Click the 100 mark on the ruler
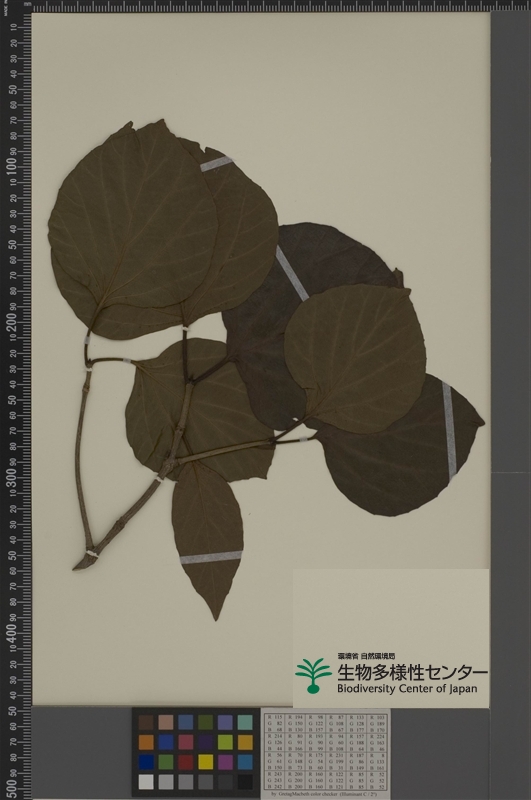The image size is (531, 800). coord(11,167)
